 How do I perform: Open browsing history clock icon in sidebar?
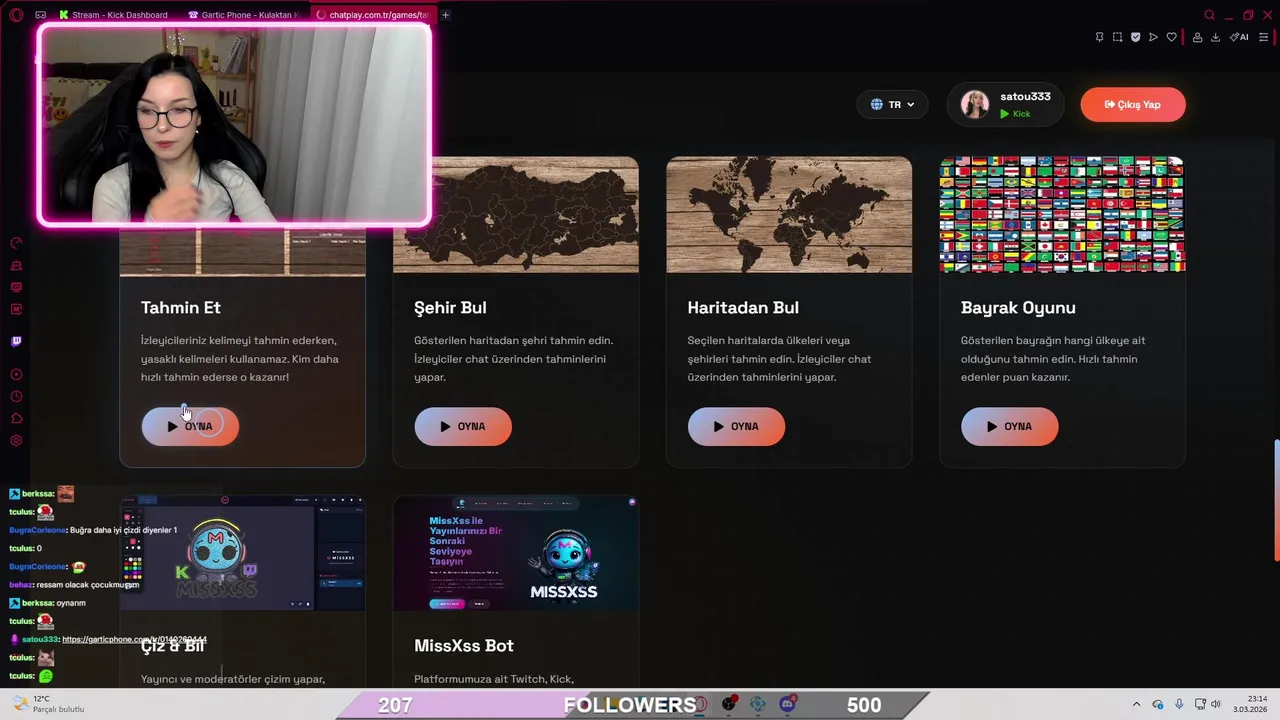(x=16, y=397)
